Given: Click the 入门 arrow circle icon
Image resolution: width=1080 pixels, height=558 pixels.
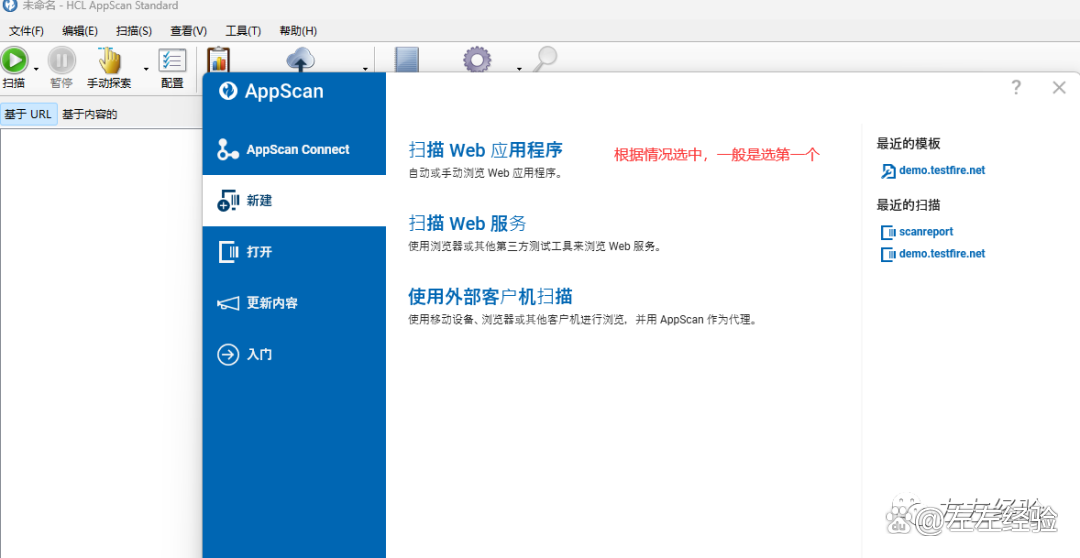Looking at the screenshot, I should pyautogui.click(x=228, y=354).
